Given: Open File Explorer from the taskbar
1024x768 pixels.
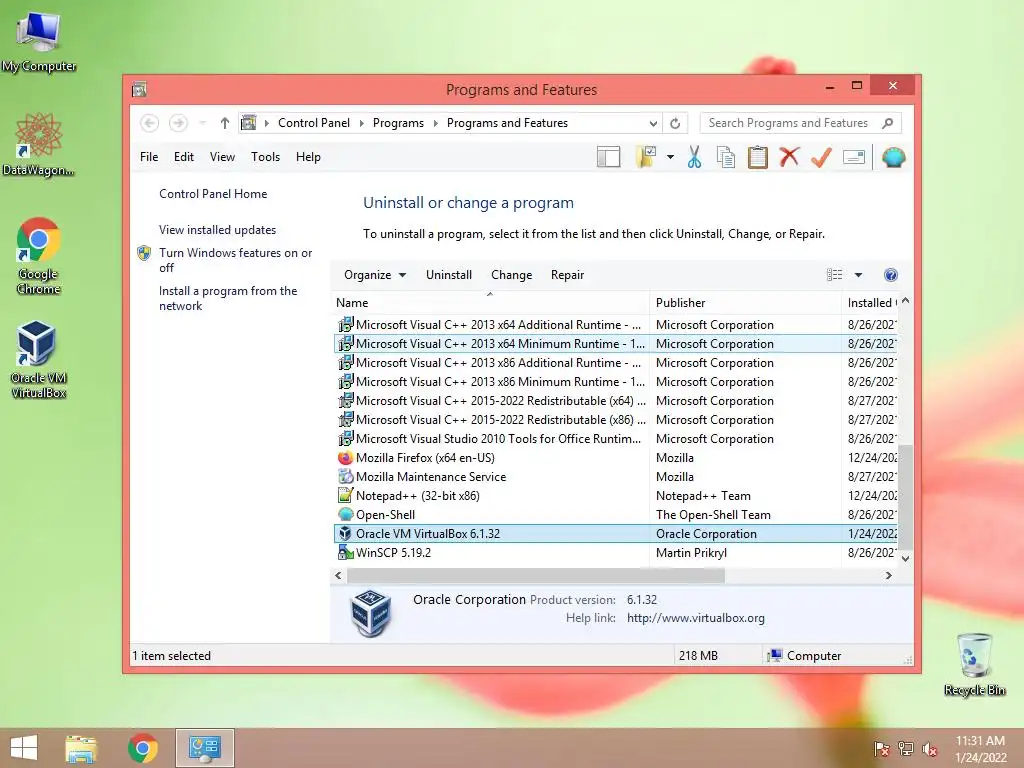Looking at the screenshot, I should (81, 748).
